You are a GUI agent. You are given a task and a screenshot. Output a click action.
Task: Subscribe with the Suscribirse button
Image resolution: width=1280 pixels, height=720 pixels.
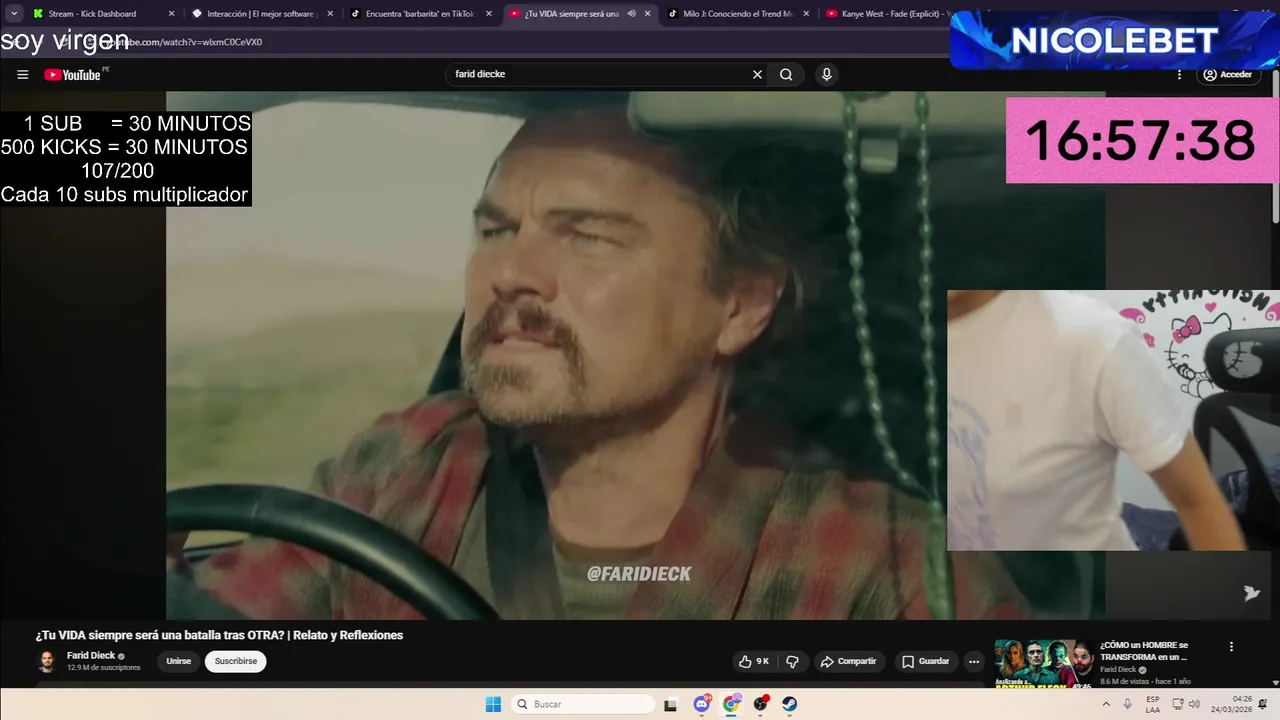point(236,661)
